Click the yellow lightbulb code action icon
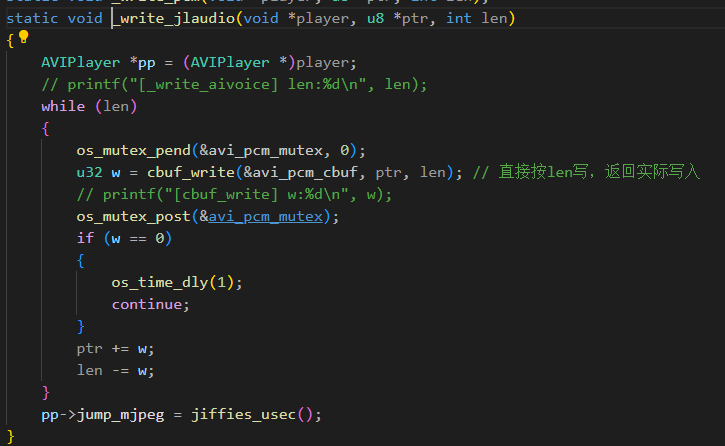This screenshot has width=725, height=446. pos(24,37)
